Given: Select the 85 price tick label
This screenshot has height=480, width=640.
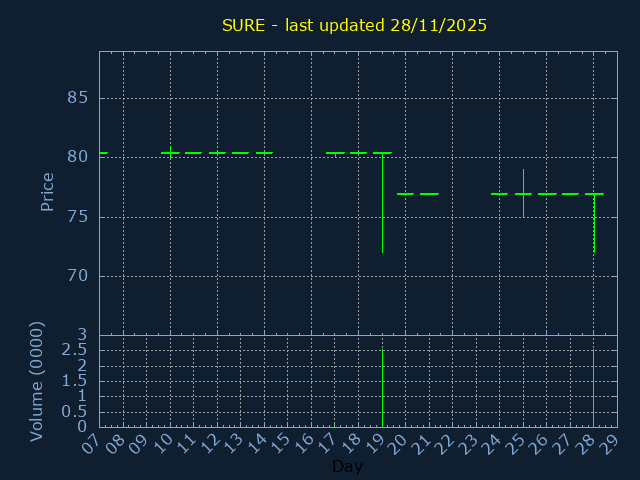Looking at the screenshot, I should coord(78,98).
